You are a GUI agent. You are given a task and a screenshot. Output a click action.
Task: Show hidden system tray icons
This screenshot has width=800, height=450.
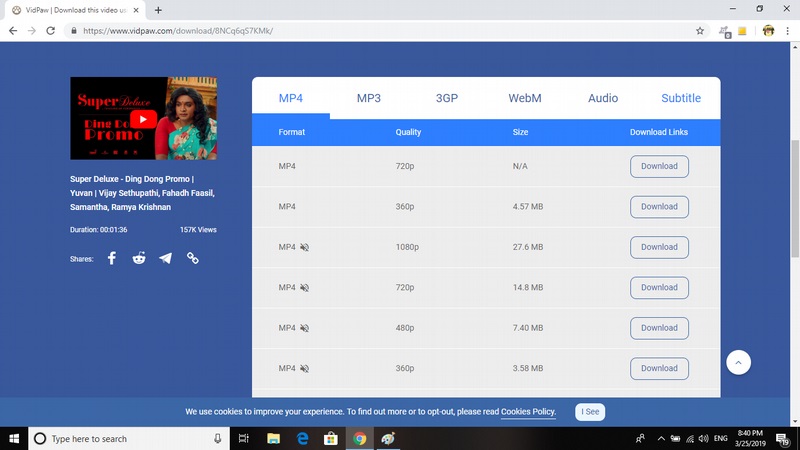(661, 438)
